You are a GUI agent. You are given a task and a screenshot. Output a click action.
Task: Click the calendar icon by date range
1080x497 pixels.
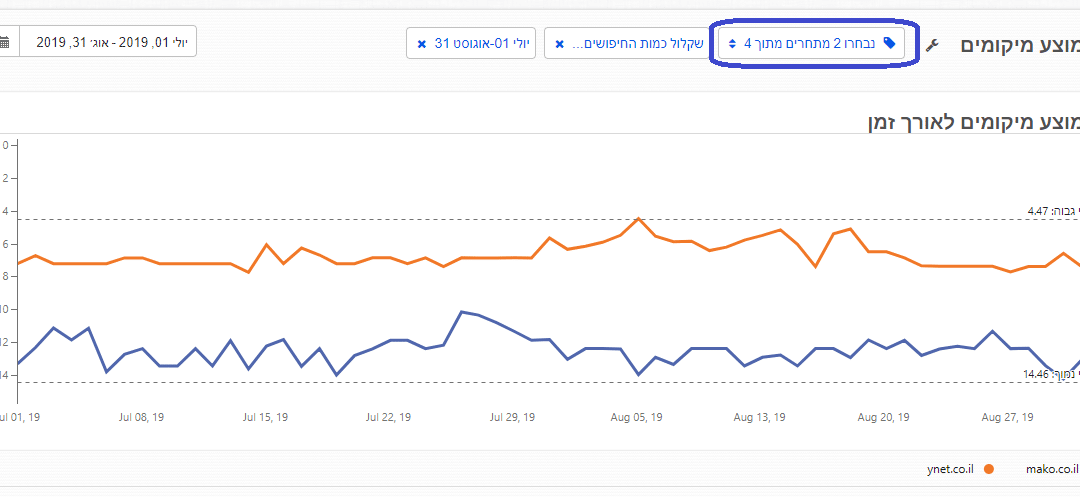[5, 42]
